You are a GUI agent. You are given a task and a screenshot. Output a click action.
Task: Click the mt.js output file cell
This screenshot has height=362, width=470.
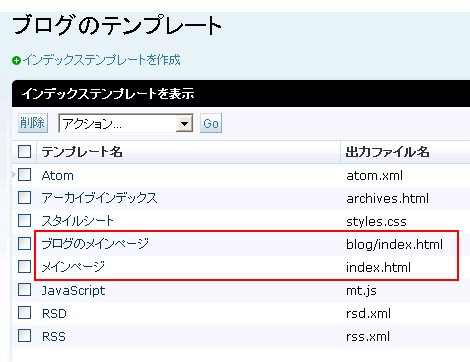(361, 291)
